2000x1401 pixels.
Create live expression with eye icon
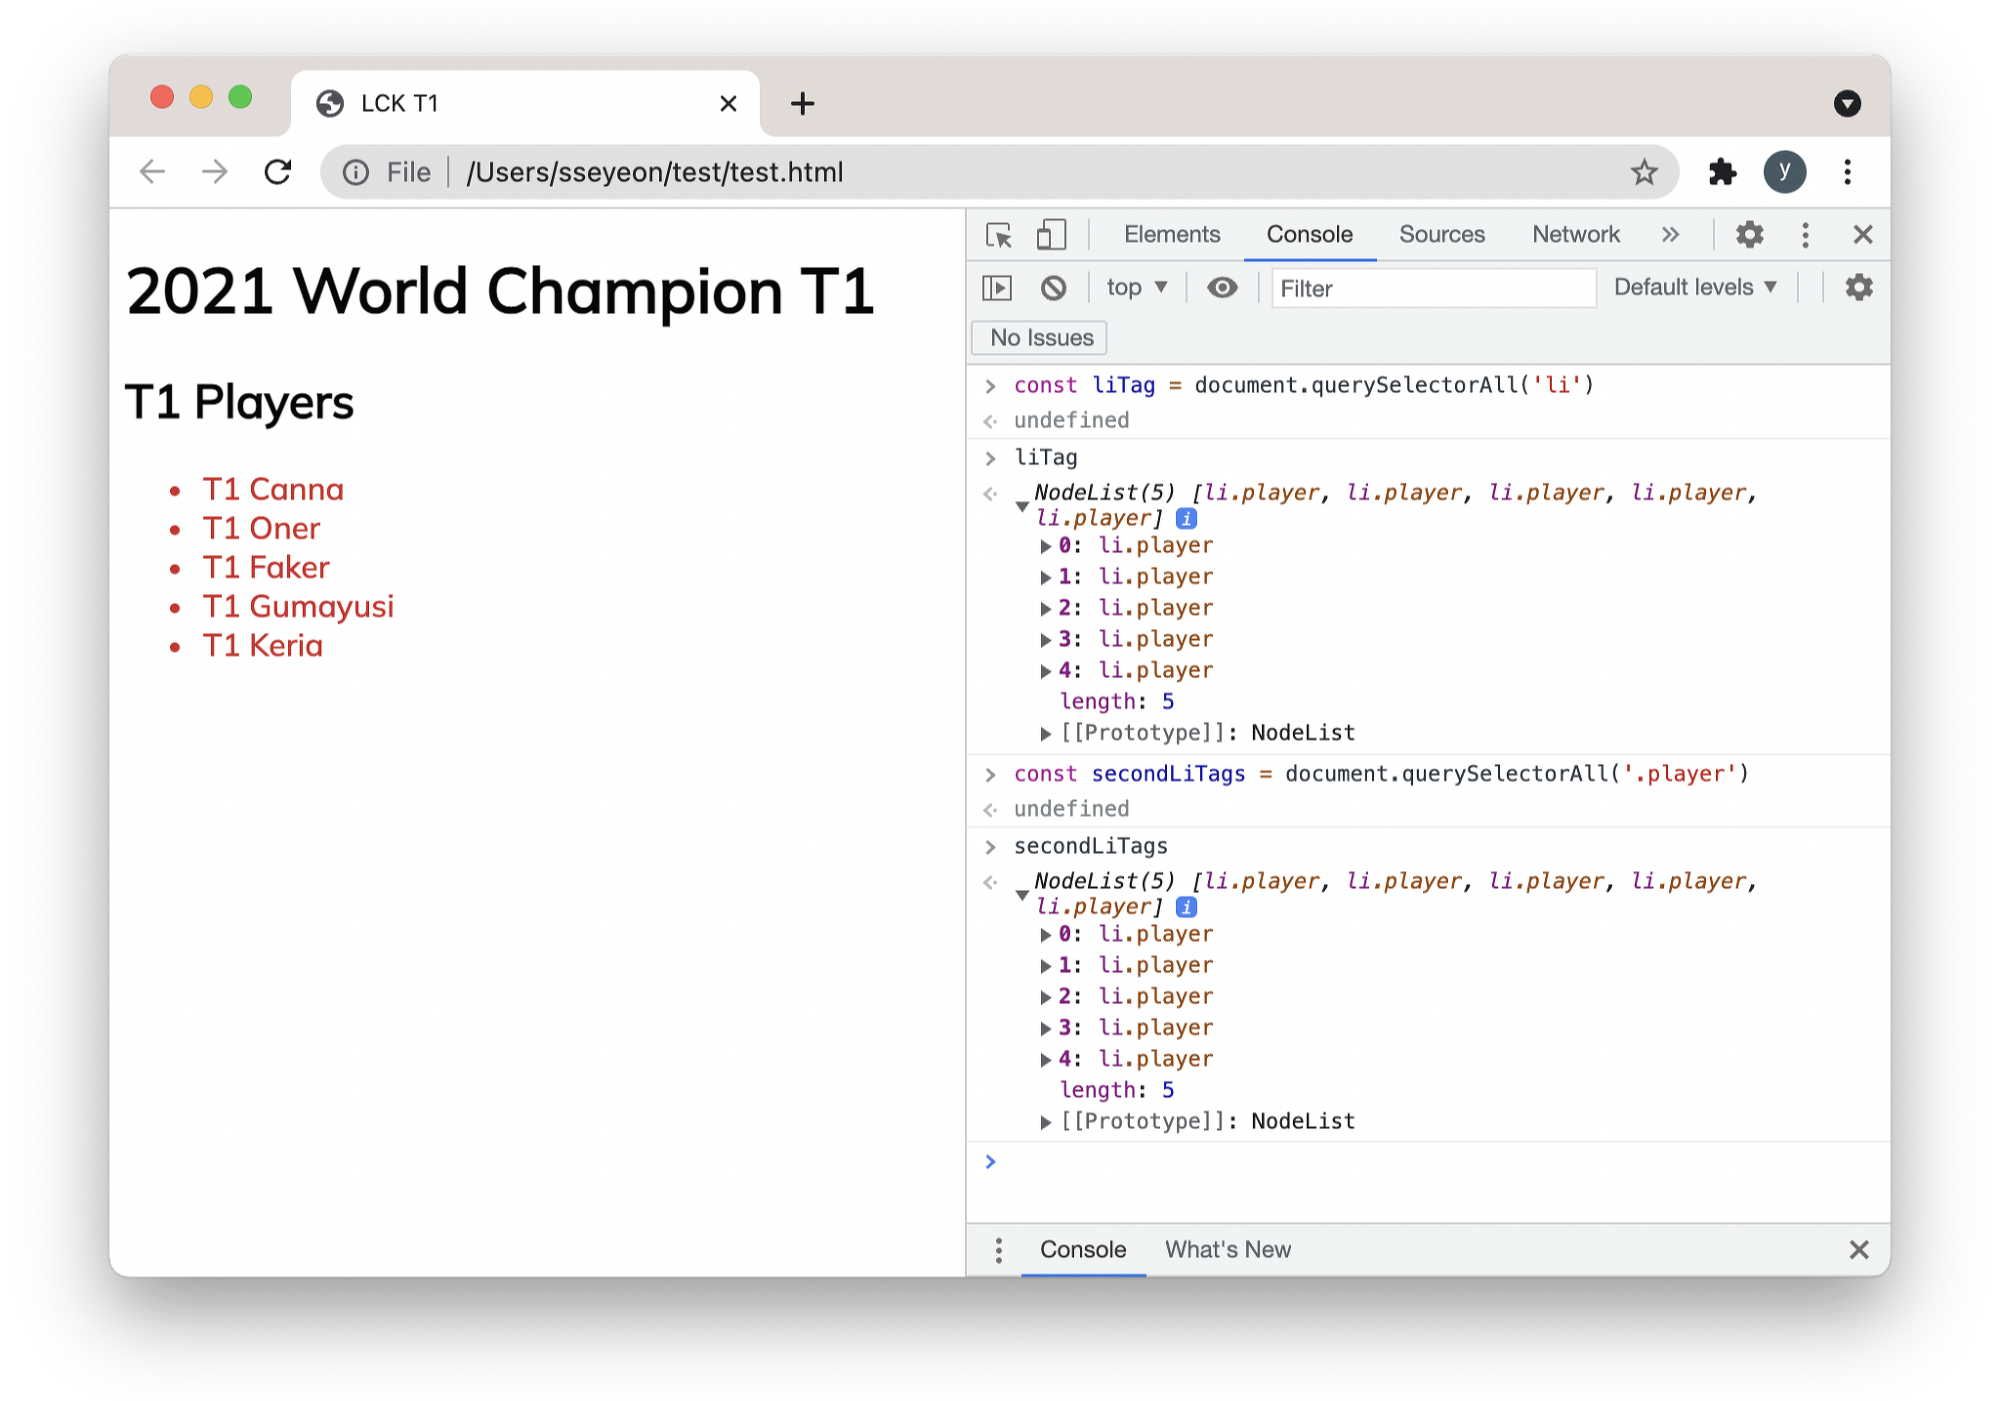click(x=1221, y=288)
